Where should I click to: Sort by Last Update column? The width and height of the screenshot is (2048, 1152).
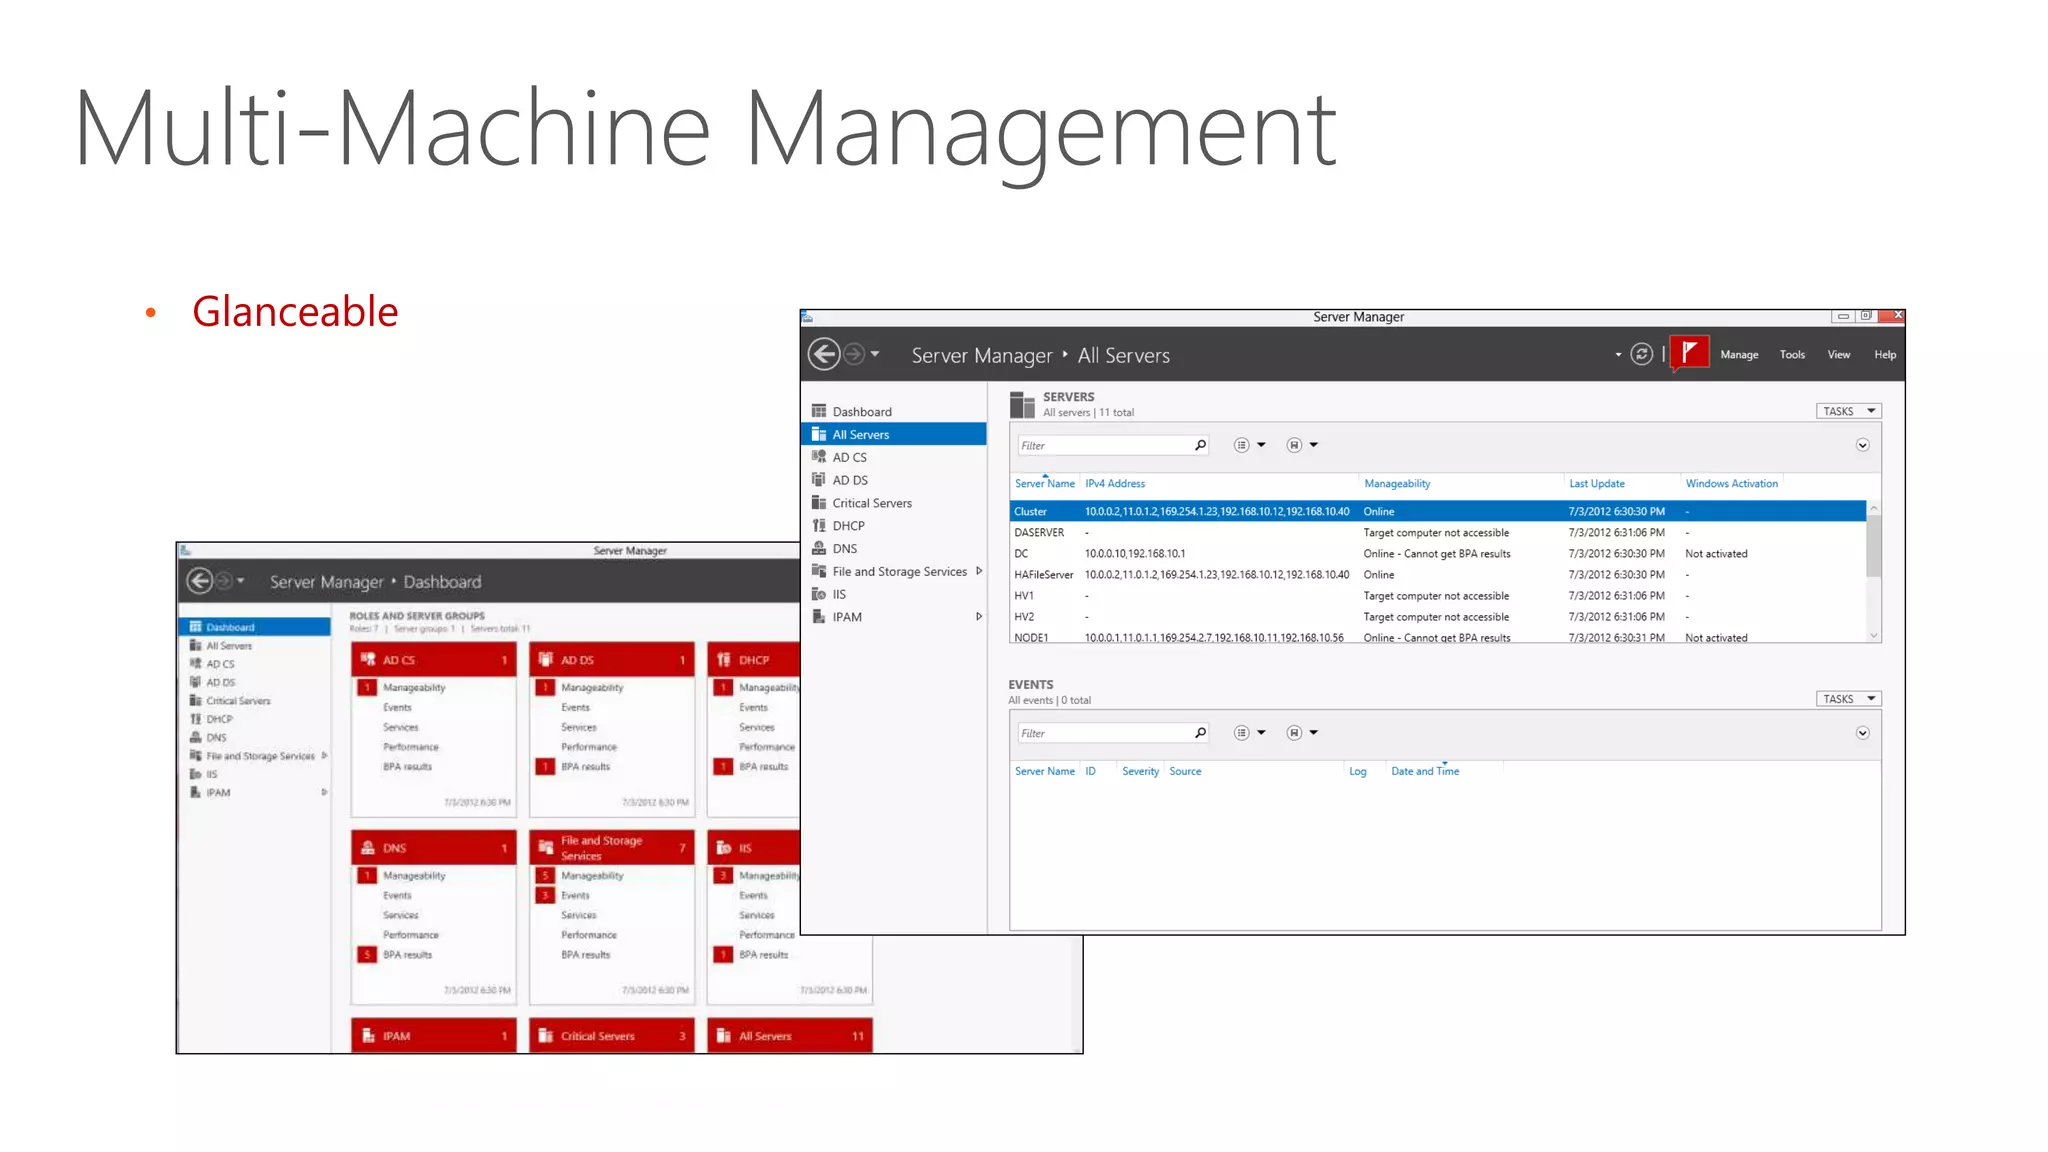[x=1596, y=483]
